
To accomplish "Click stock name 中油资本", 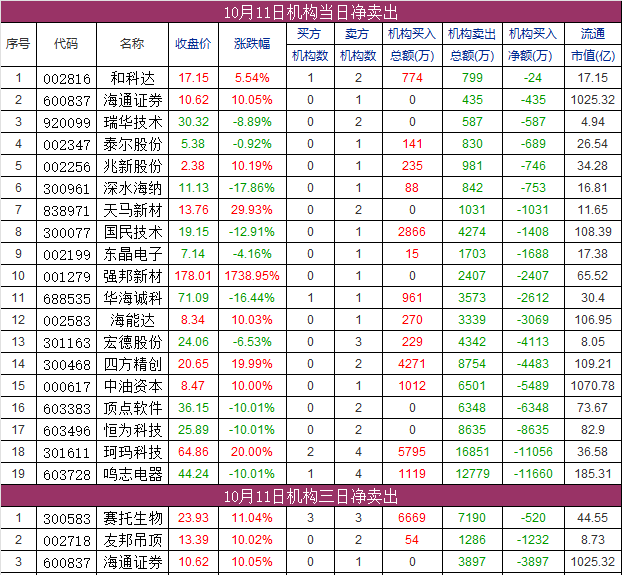I will (132, 386).
